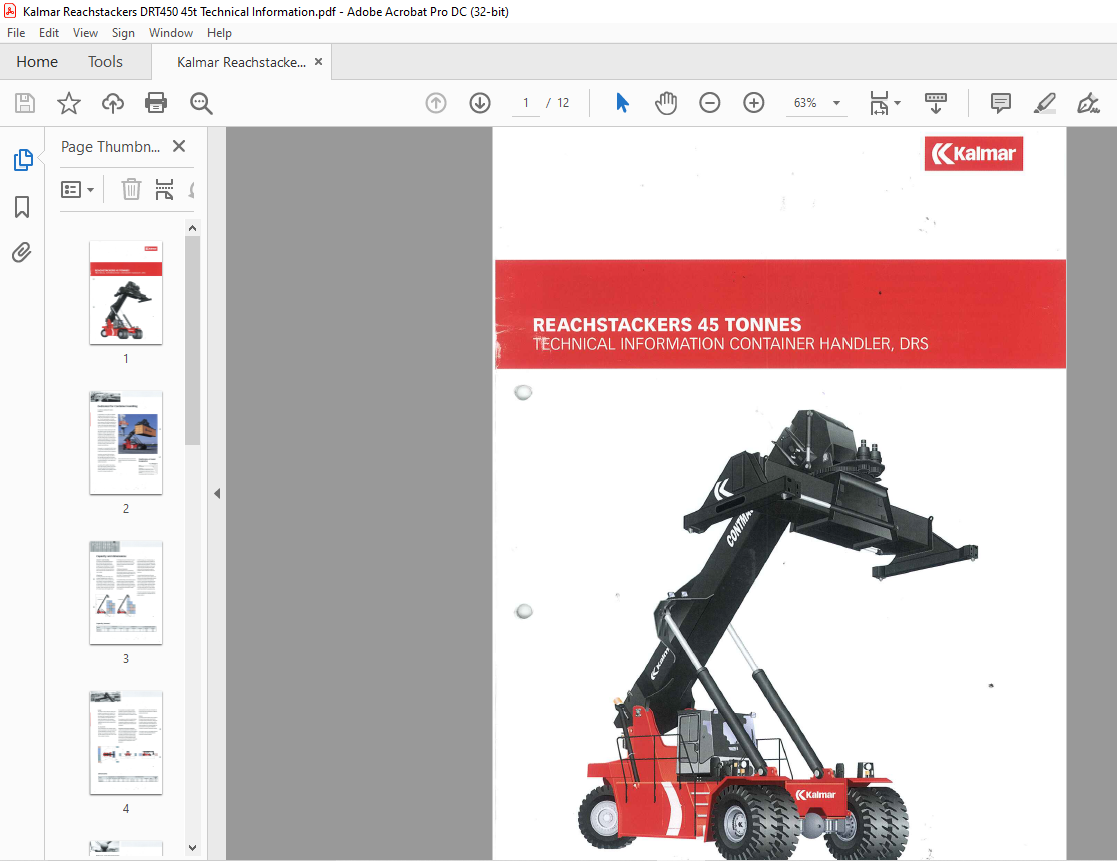Click the fit page width icon

[880, 103]
